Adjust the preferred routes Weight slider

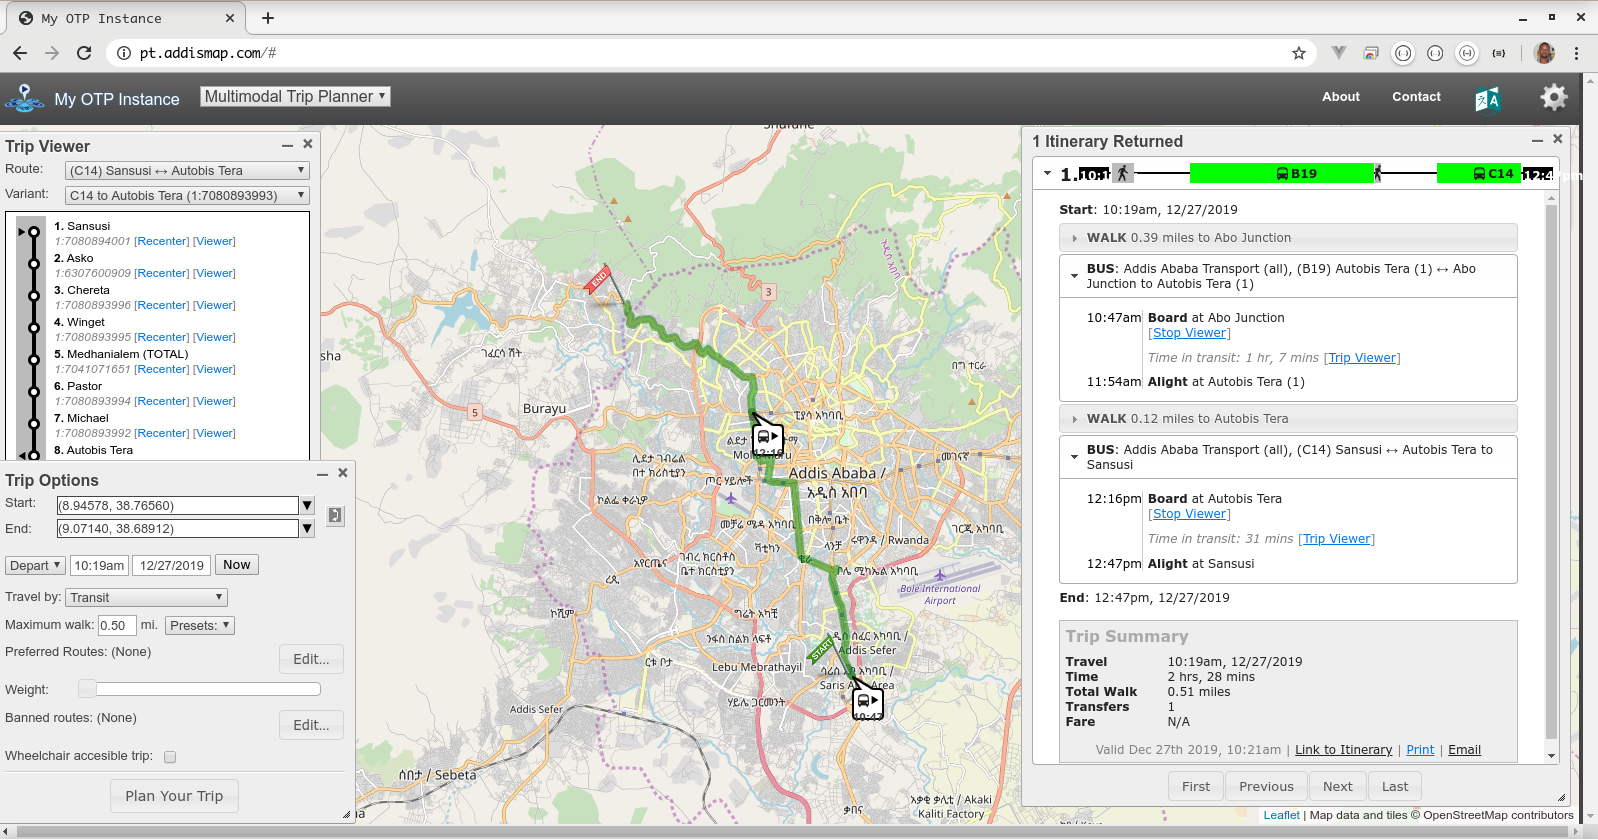[x=87, y=688]
